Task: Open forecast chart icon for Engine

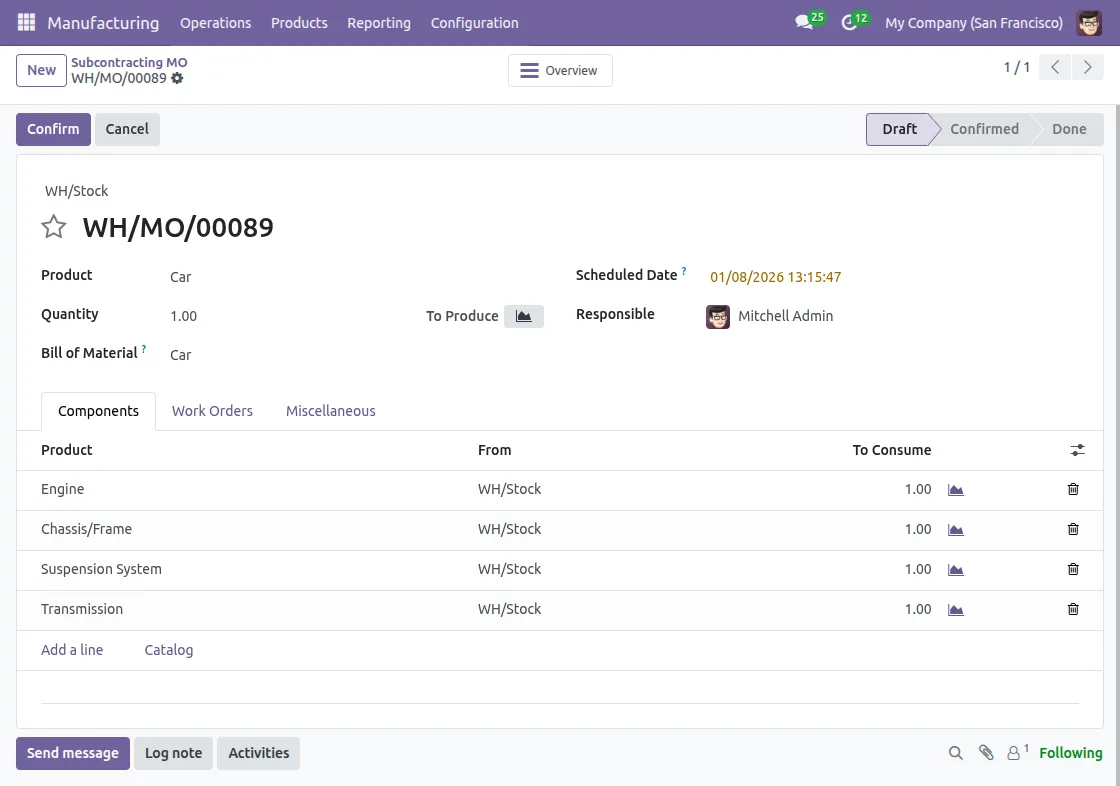Action: tap(955, 490)
